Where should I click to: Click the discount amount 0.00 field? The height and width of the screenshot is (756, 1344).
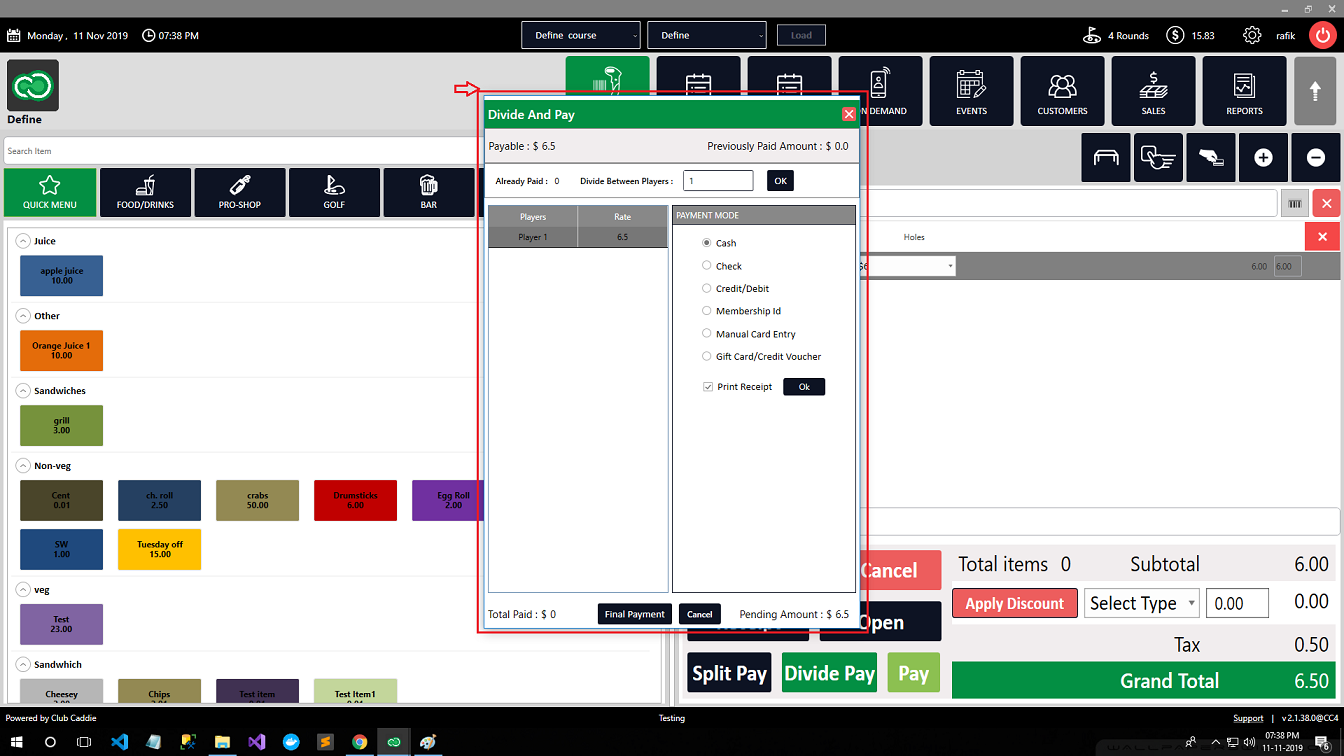[x=1237, y=603]
